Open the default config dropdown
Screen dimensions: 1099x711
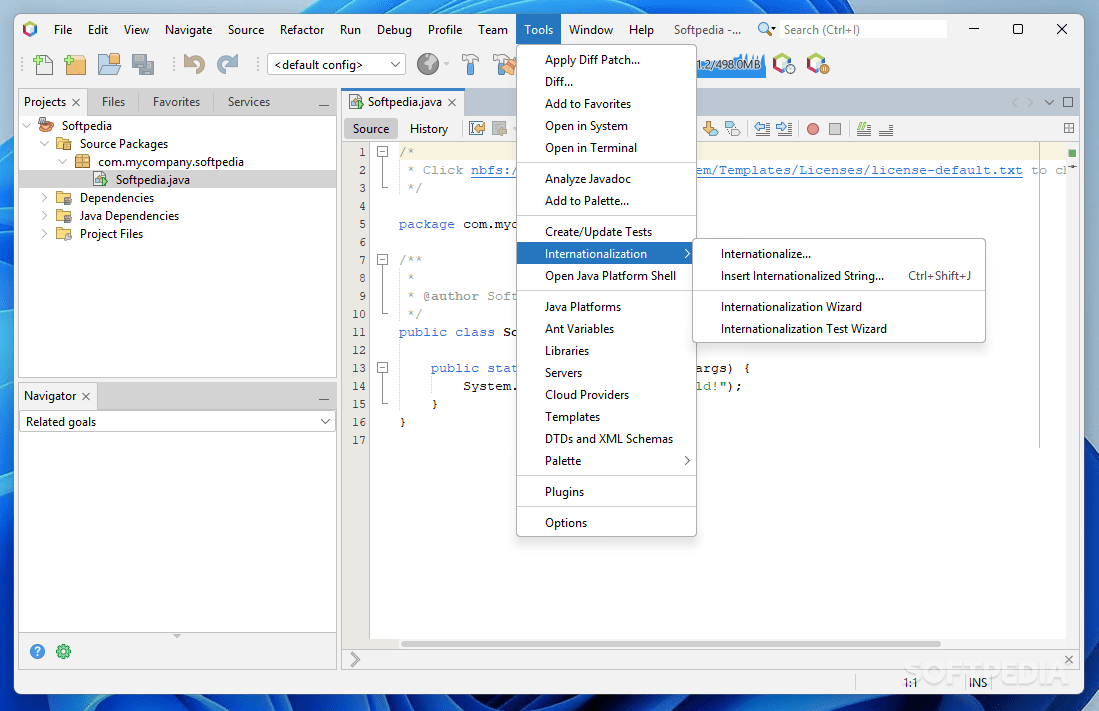(x=336, y=65)
